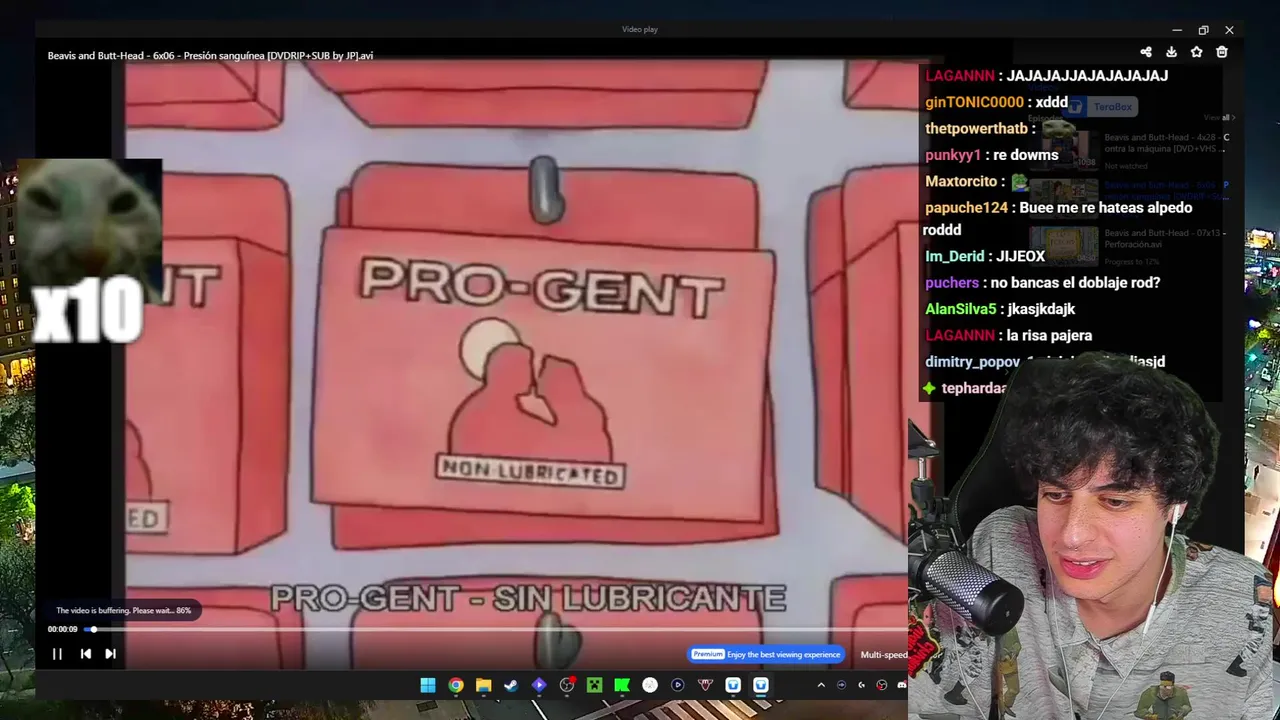The height and width of the screenshot is (720, 1280).
Task: Click chat username Im_Derid
Action: 955,256
